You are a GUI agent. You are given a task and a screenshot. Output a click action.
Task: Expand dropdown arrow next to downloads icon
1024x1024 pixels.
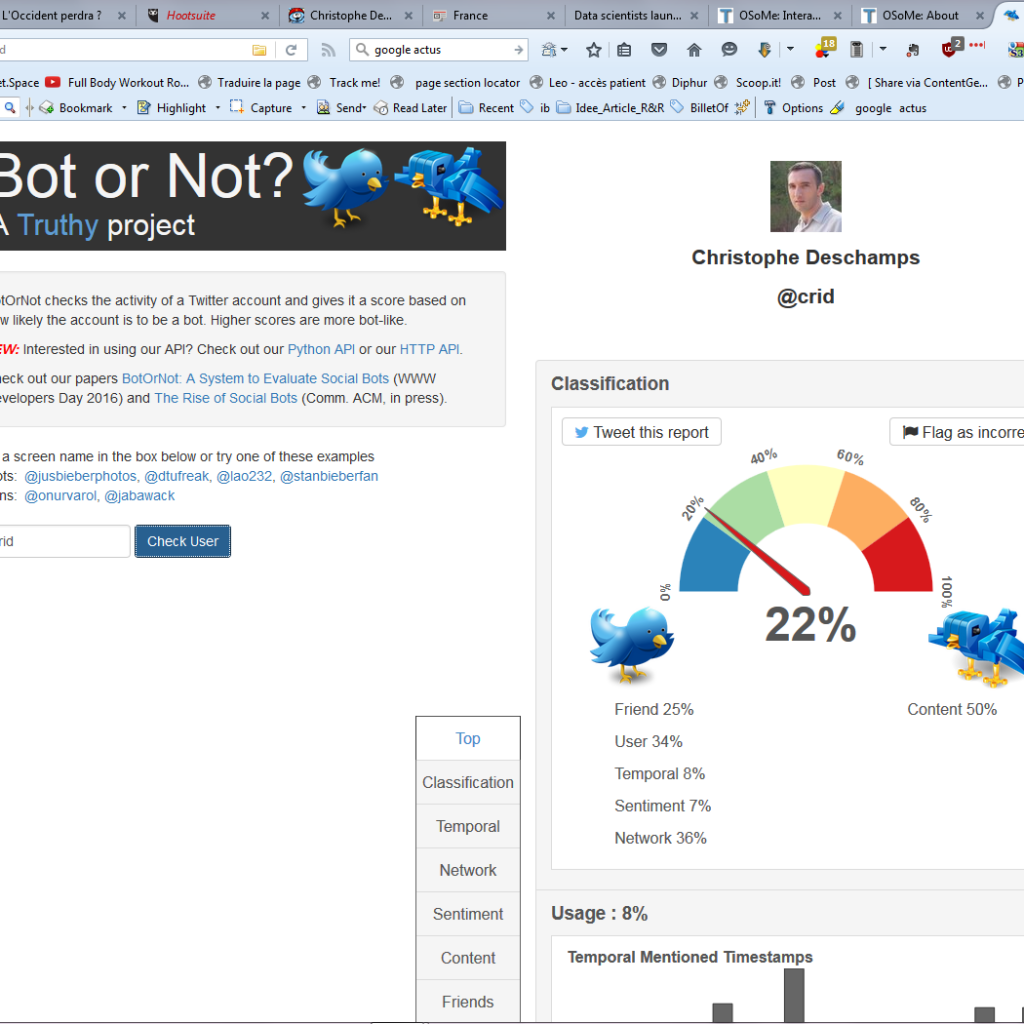pyautogui.click(x=790, y=49)
